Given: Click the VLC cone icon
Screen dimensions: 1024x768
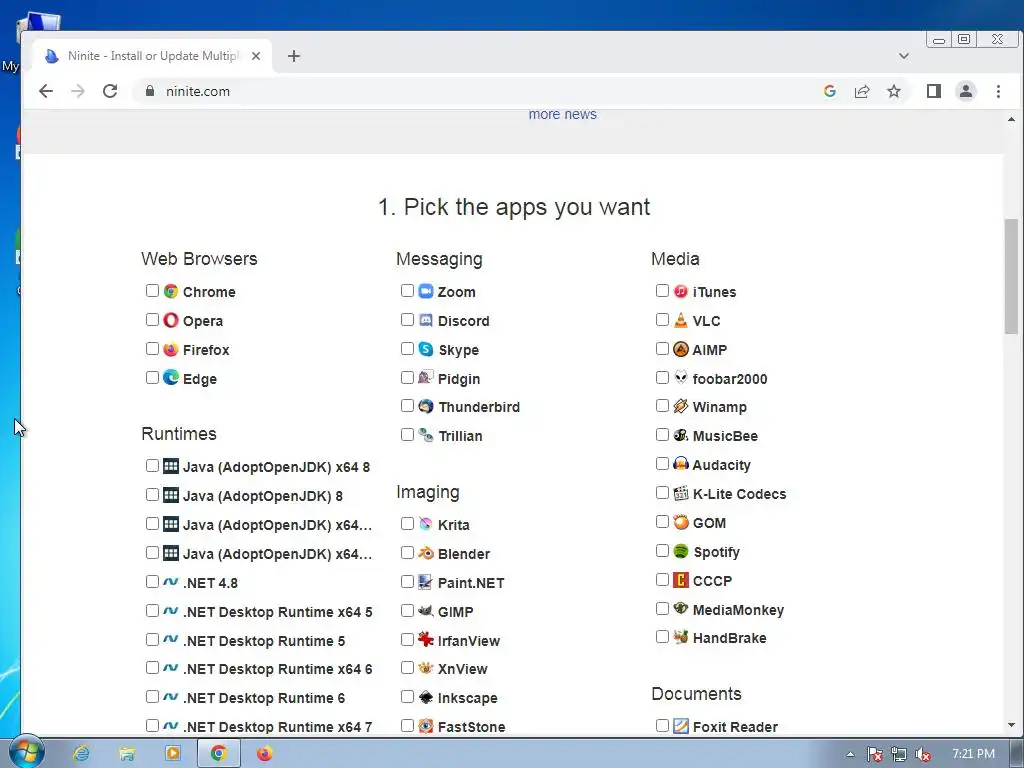Looking at the screenshot, I should [x=680, y=320].
